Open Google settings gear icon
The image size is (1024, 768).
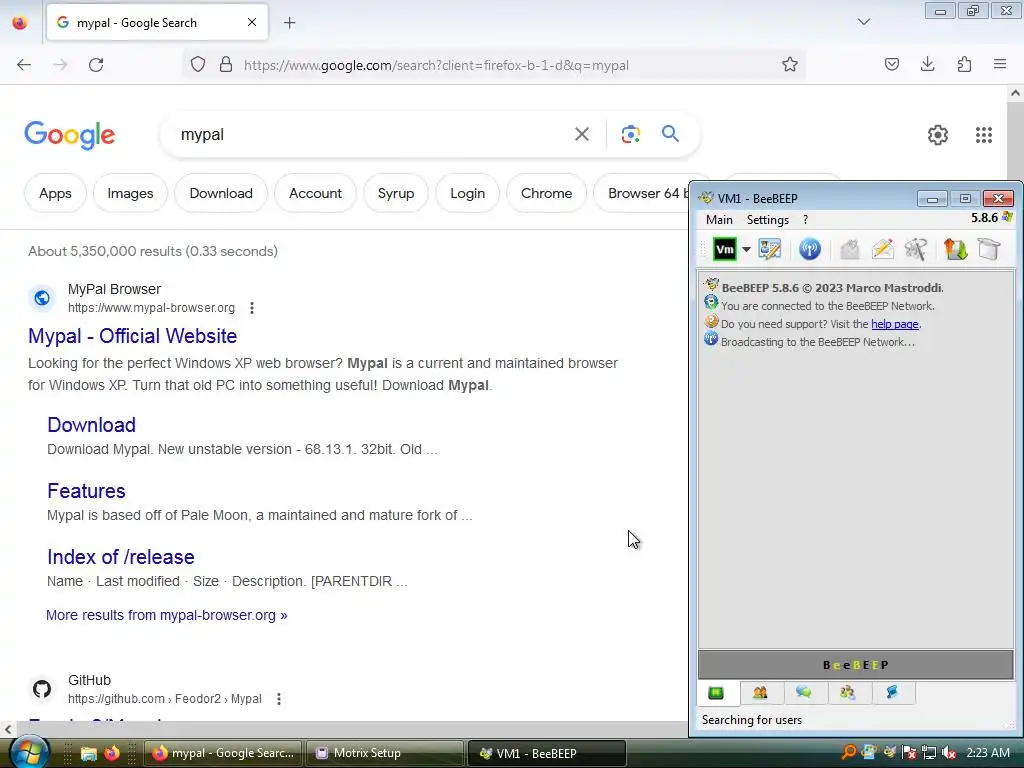coord(938,135)
